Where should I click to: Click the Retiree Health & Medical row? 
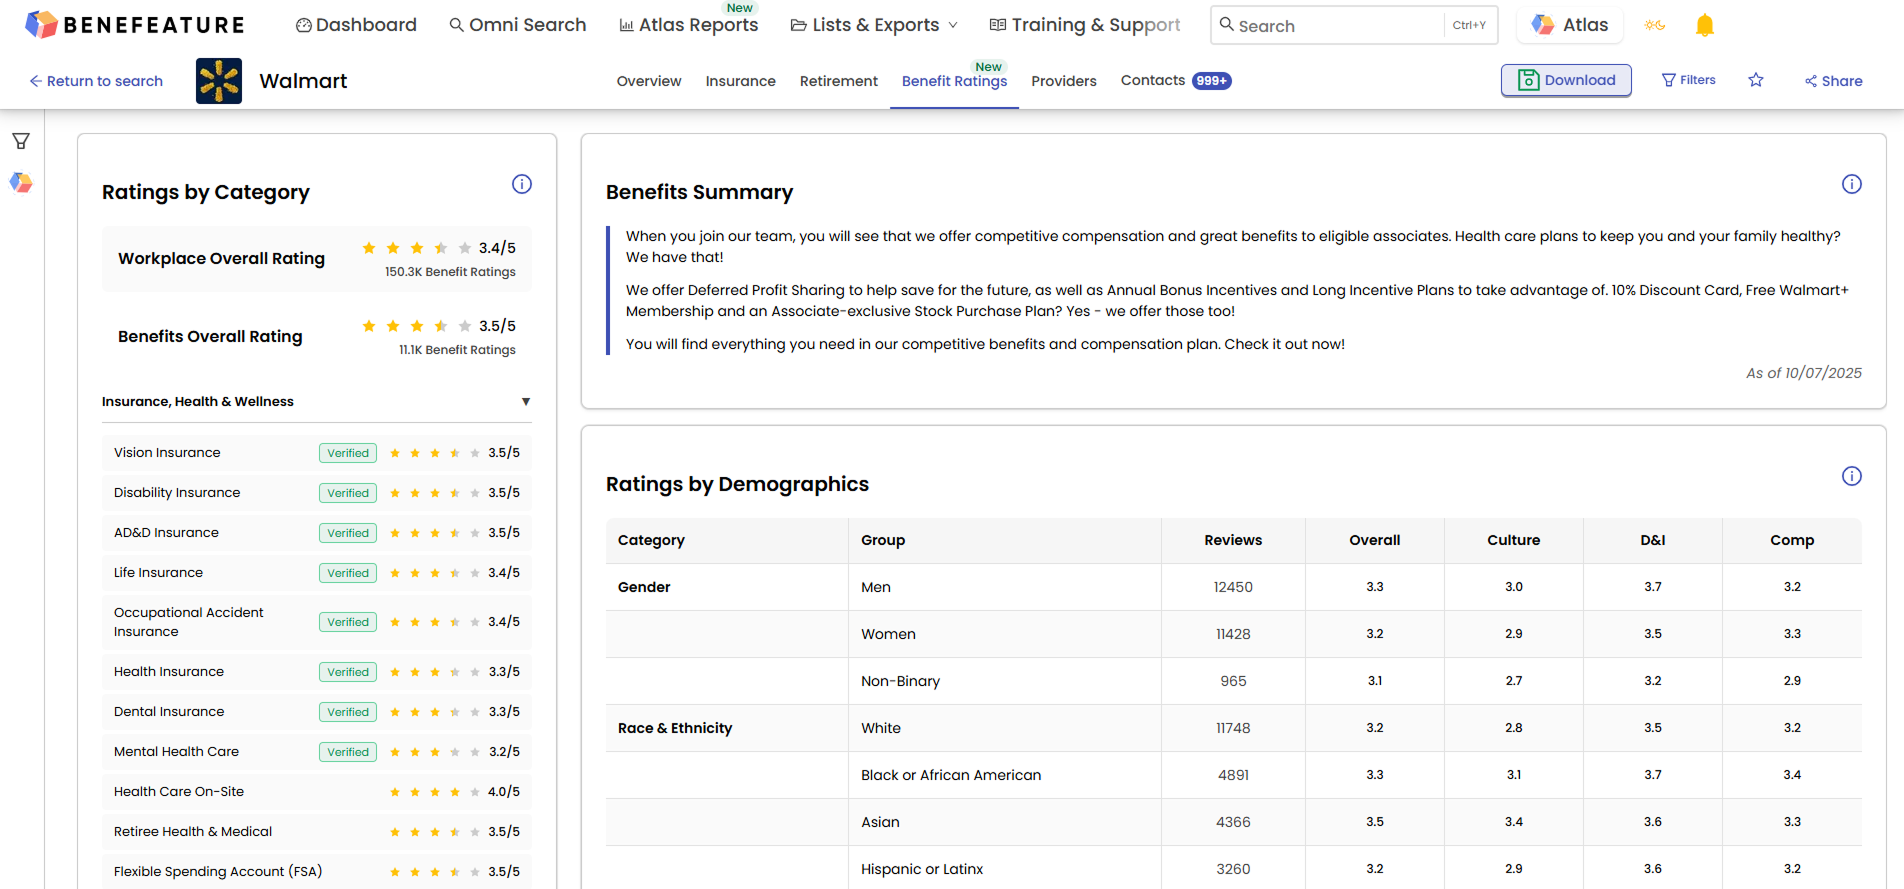pyautogui.click(x=317, y=832)
